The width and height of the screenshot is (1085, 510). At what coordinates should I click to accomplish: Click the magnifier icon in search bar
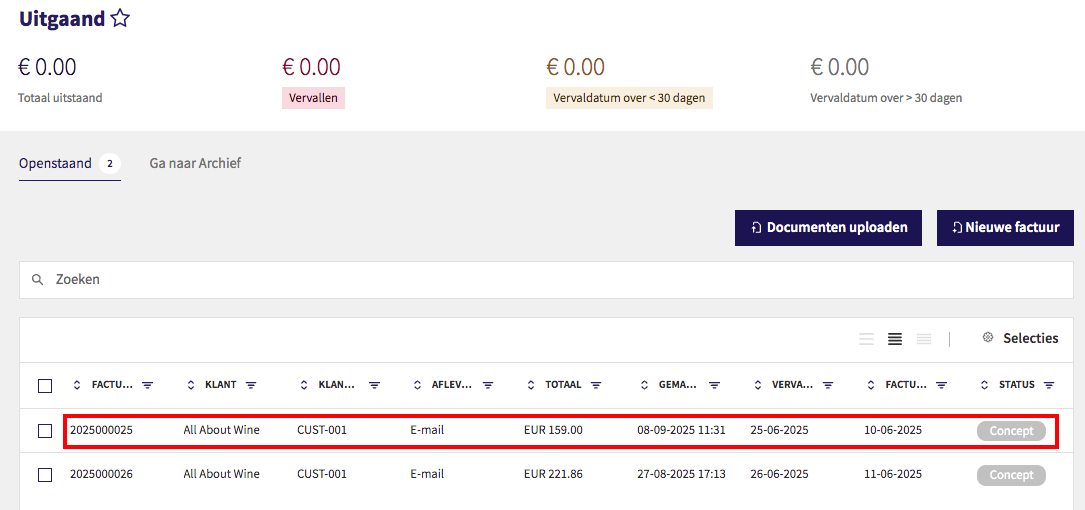(x=37, y=280)
